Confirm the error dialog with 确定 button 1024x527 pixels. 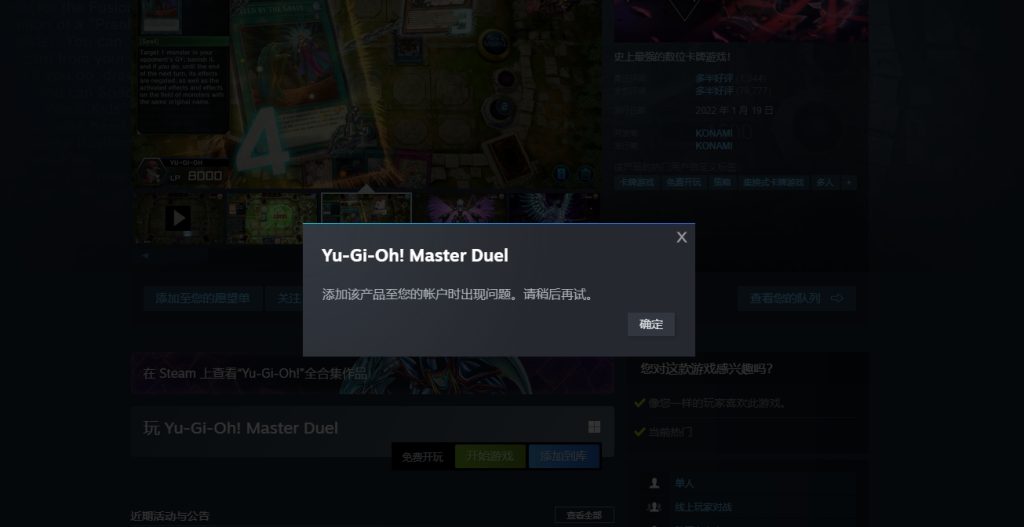pos(651,325)
